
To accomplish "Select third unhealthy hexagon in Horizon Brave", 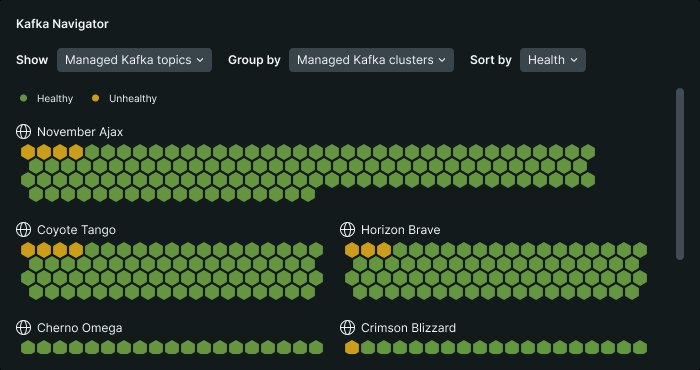I will [x=384, y=250].
